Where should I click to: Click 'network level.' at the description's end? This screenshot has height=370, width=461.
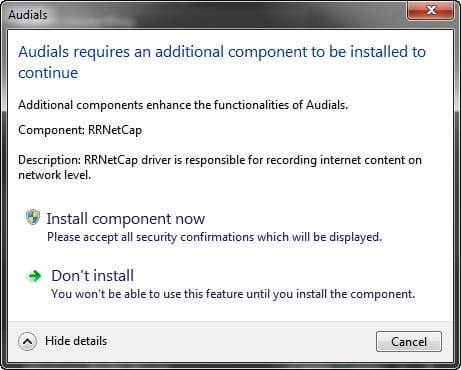[55, 175]
